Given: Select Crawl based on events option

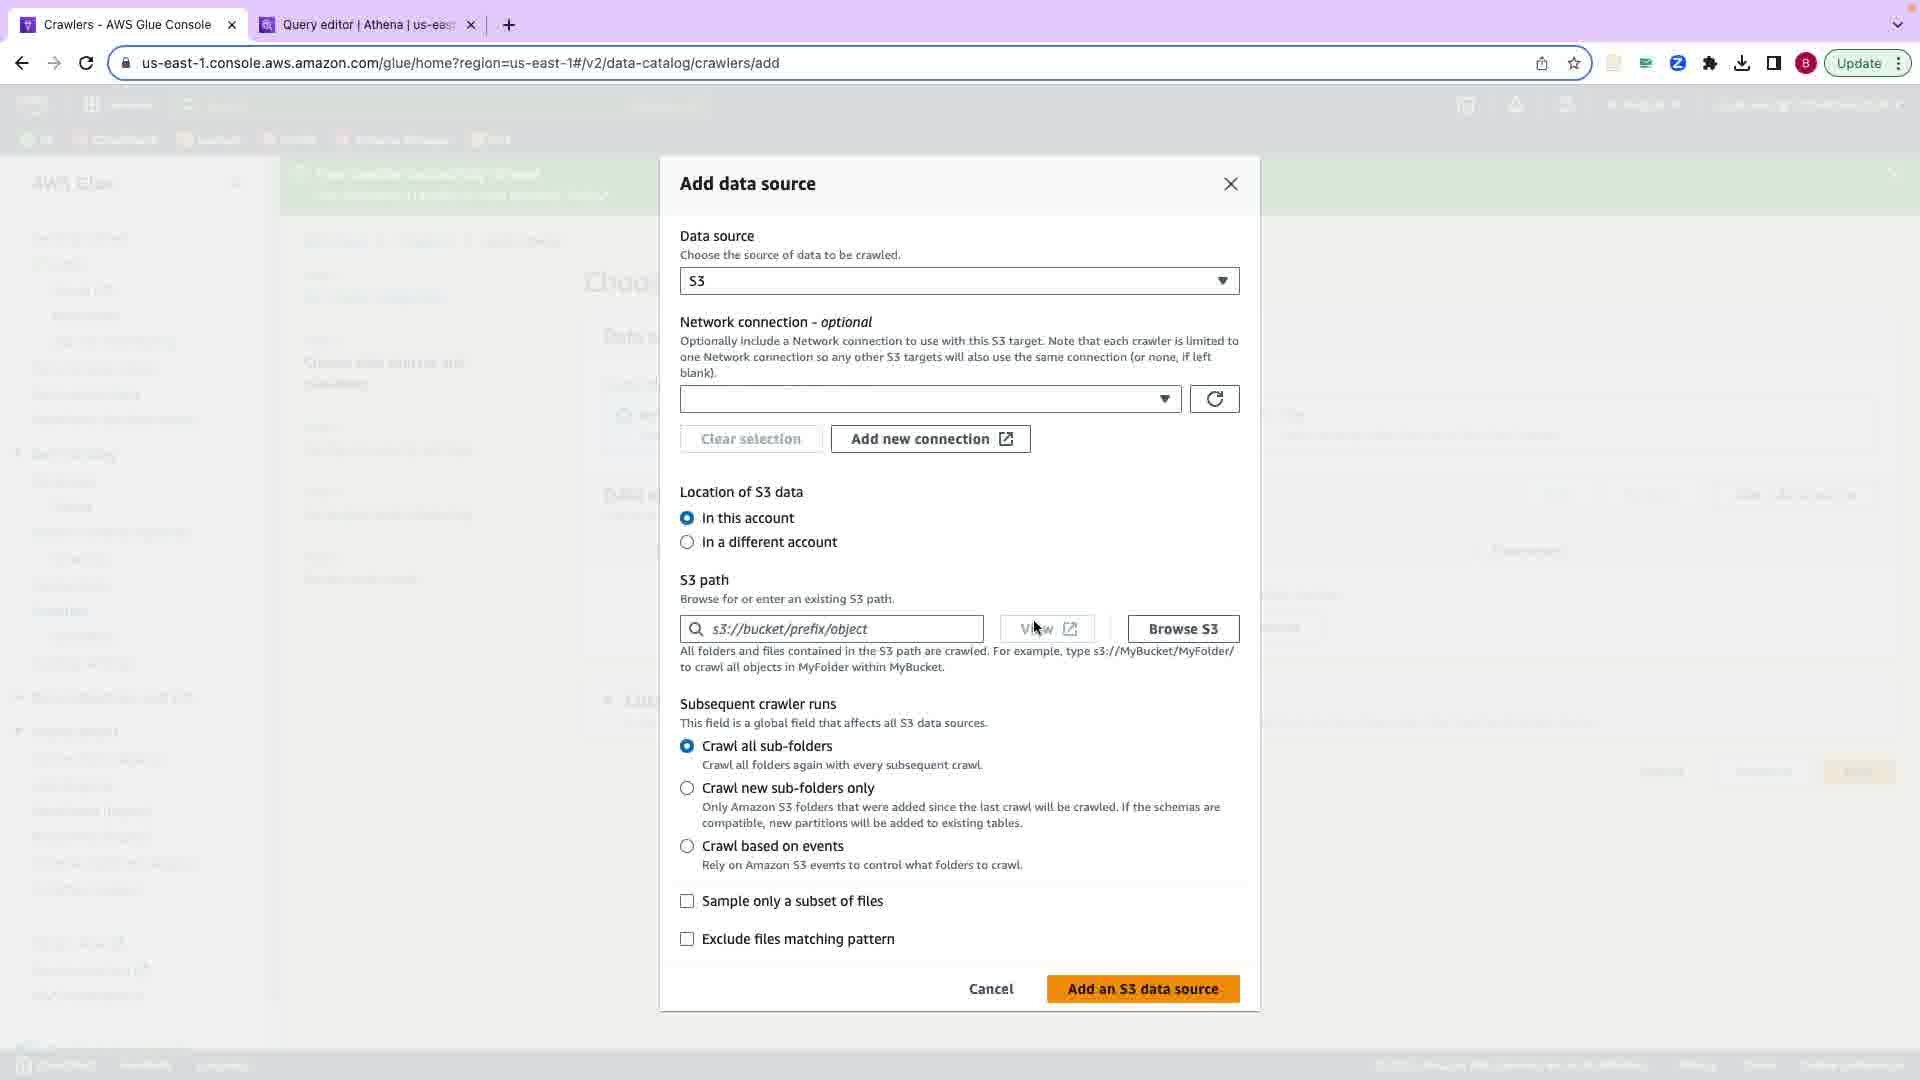Looking at the screenshot, I should click(687, 846).
